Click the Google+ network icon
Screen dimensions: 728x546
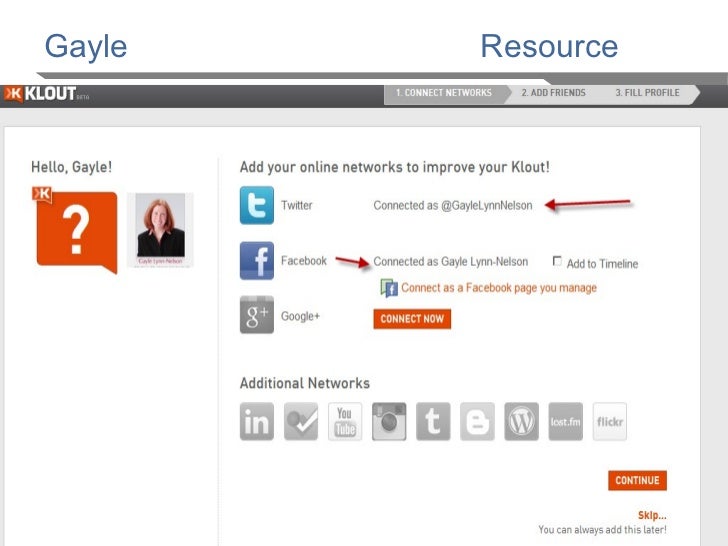pos(257,315)
